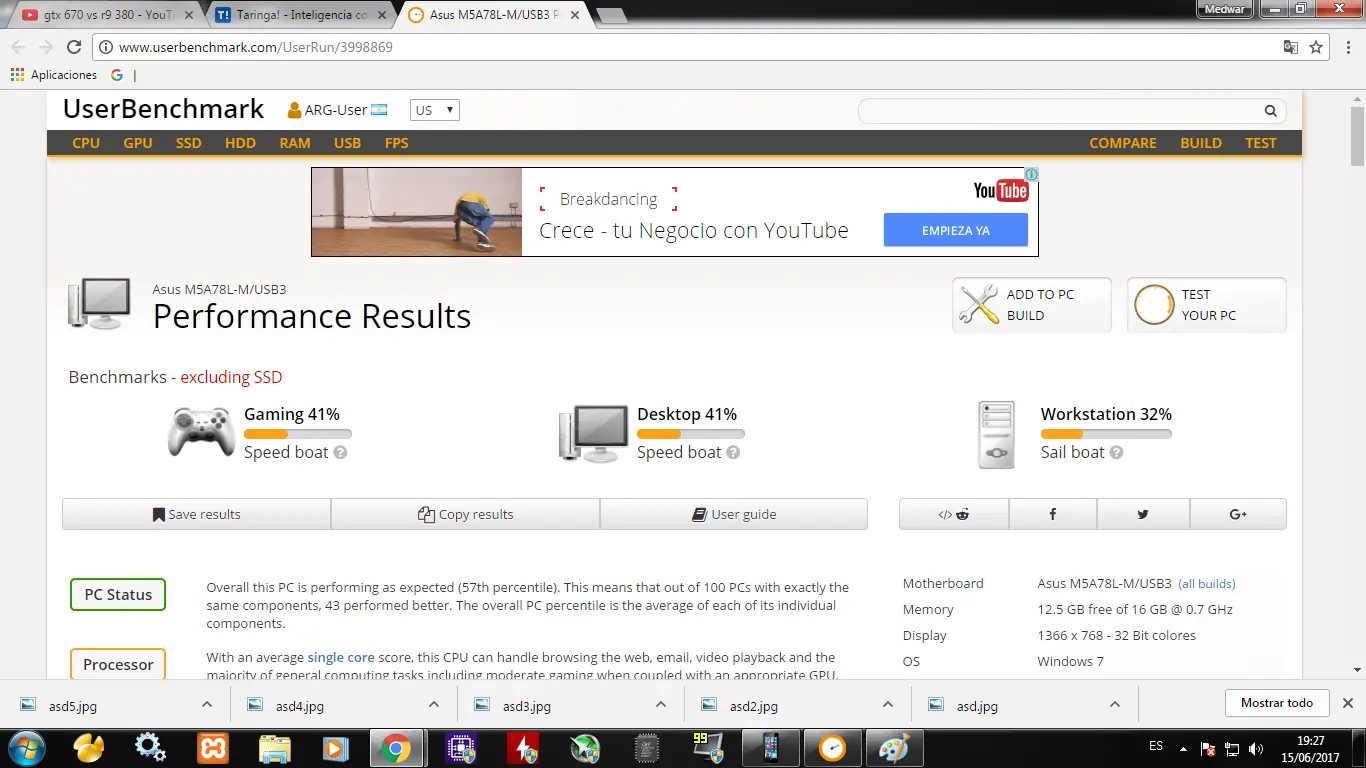Click the Add to PC Build tools icon
The width and height of the screenshot is (1366, 768).
979,304
